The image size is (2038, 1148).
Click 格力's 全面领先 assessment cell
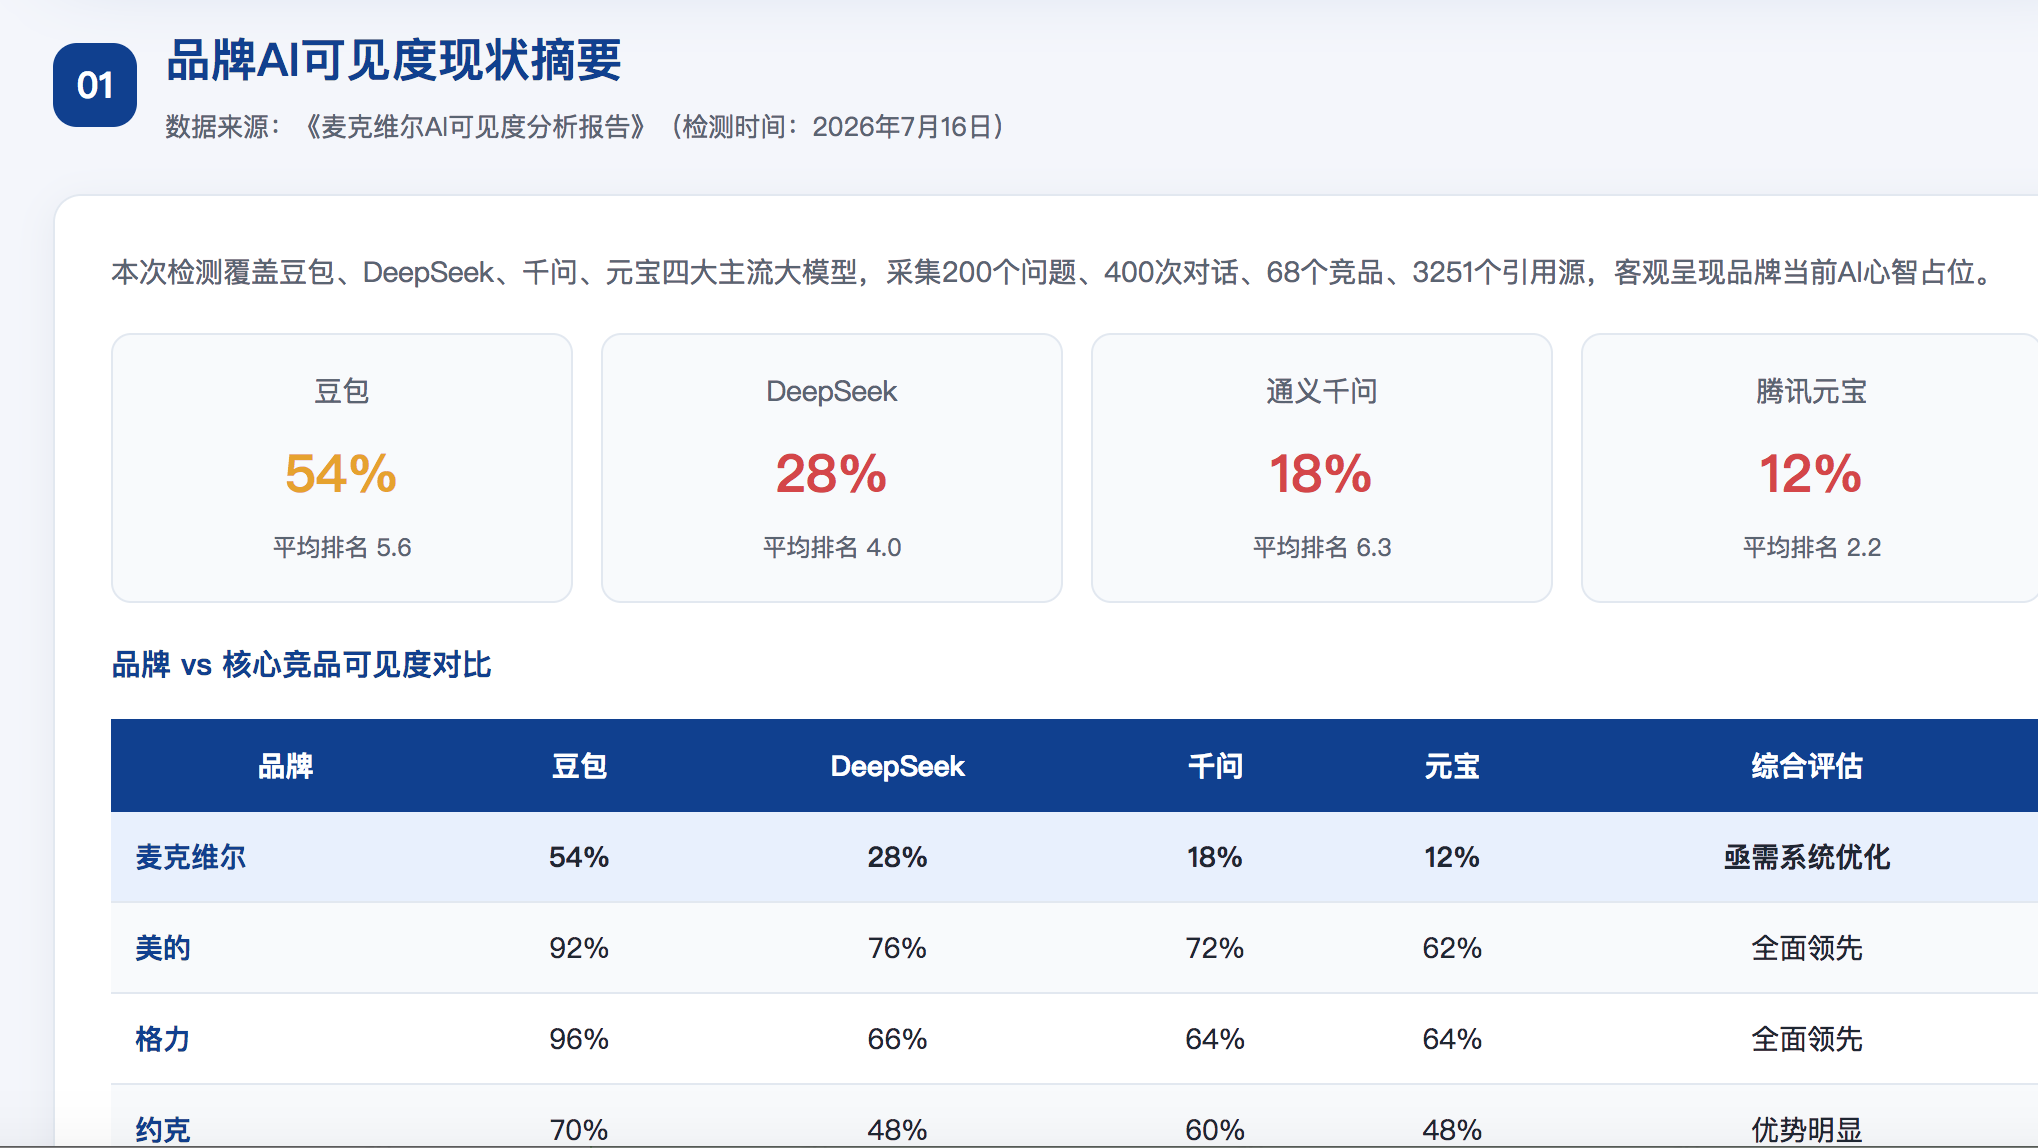1807,1039
